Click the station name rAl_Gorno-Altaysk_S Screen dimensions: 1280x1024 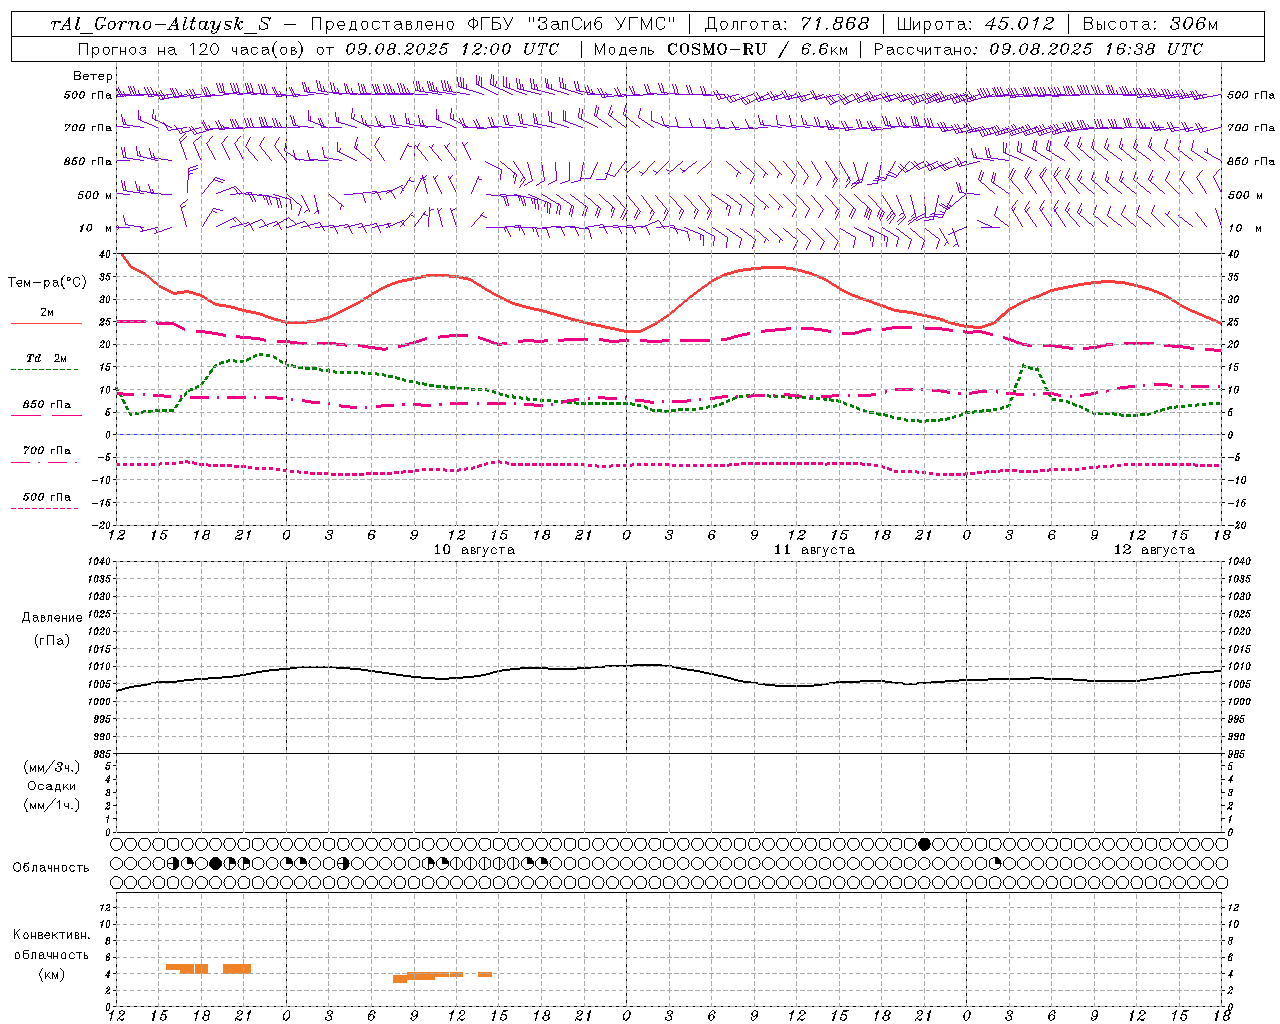coord(160,24)
